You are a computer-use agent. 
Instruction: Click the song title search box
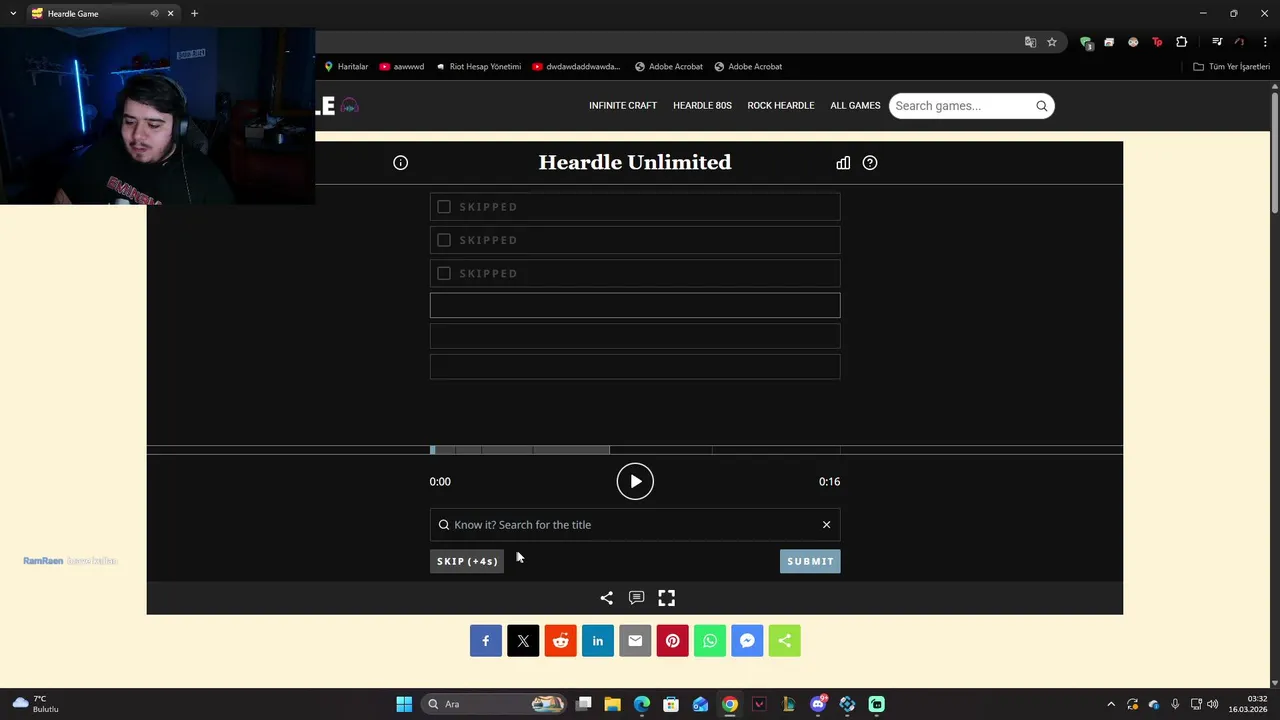tap(635, 525)
